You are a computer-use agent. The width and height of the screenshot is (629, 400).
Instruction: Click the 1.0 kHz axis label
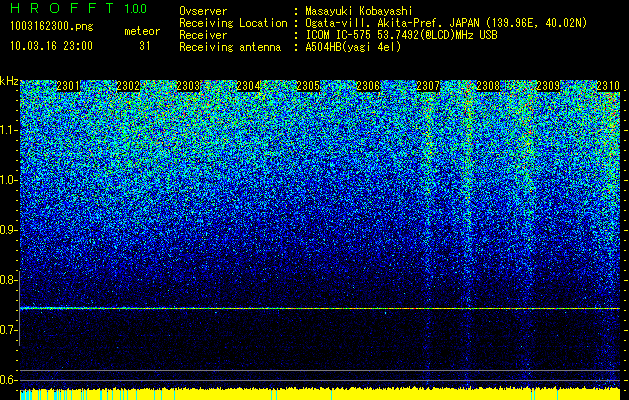click(9, 180)
